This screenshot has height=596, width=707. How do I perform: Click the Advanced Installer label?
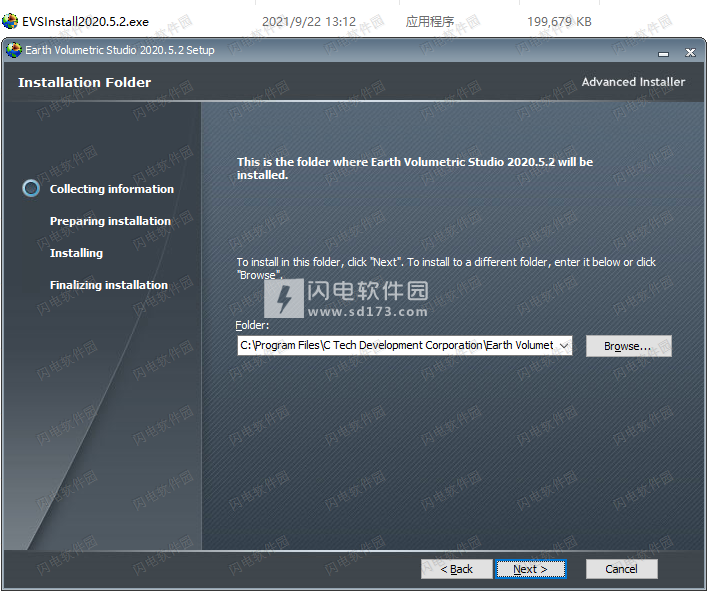[x=633, y=82]
